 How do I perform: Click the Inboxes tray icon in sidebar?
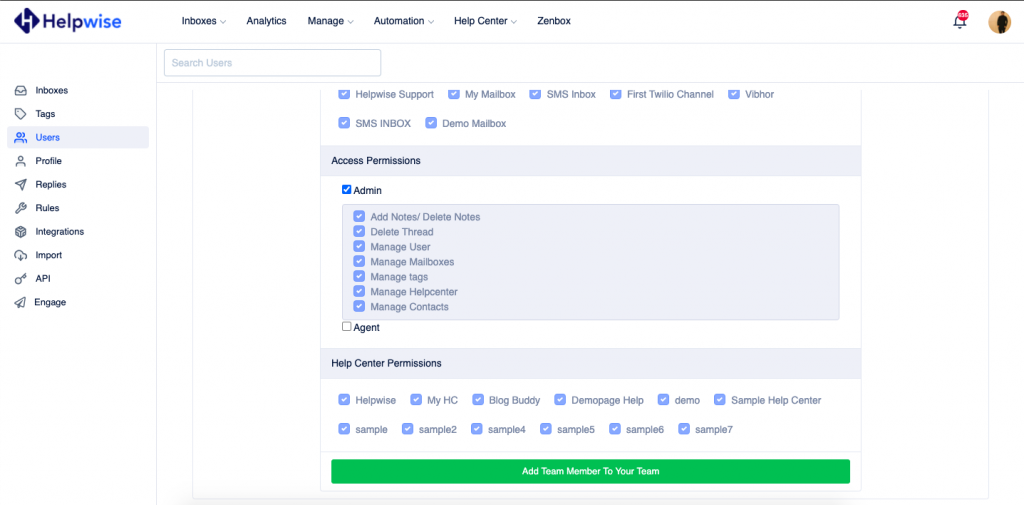(20, 91)
